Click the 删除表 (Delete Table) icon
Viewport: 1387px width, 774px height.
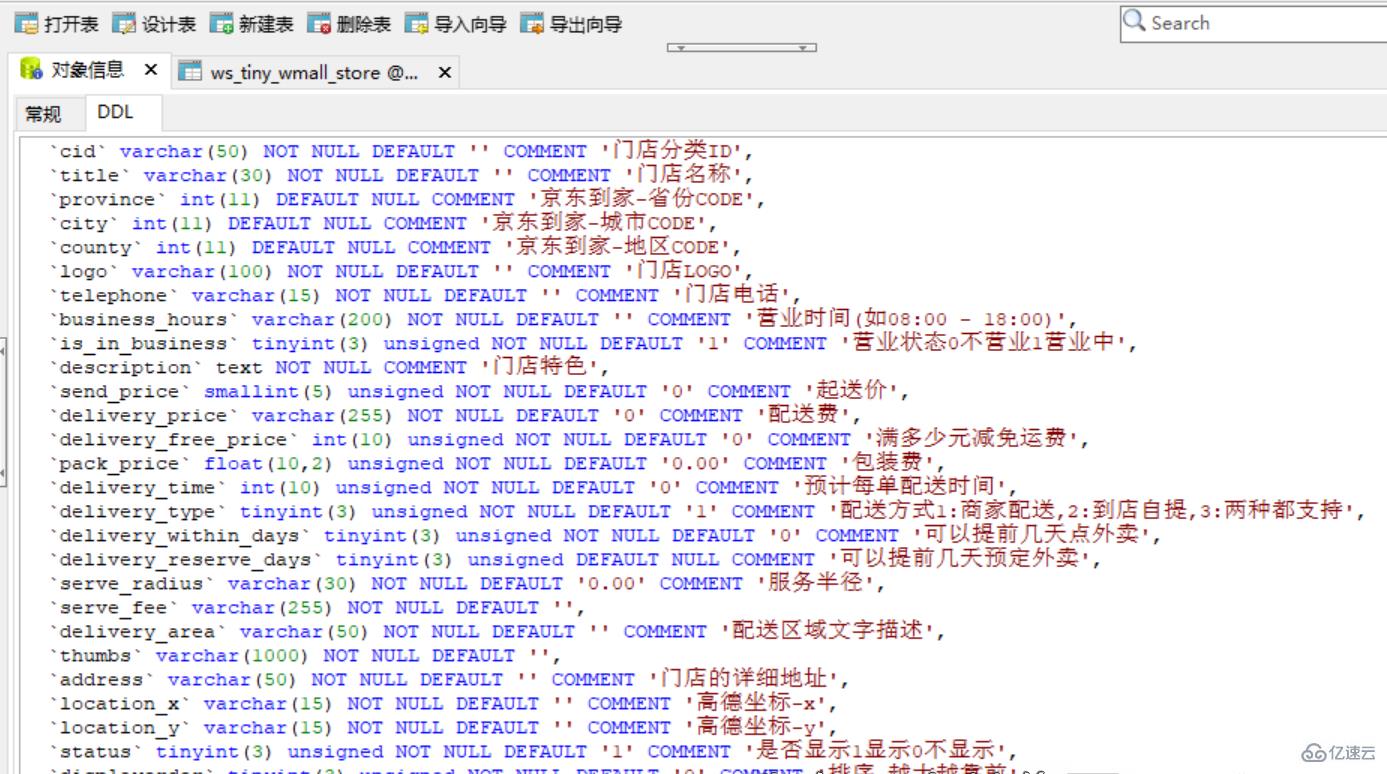pyautogui.click(x=319, y=24)
